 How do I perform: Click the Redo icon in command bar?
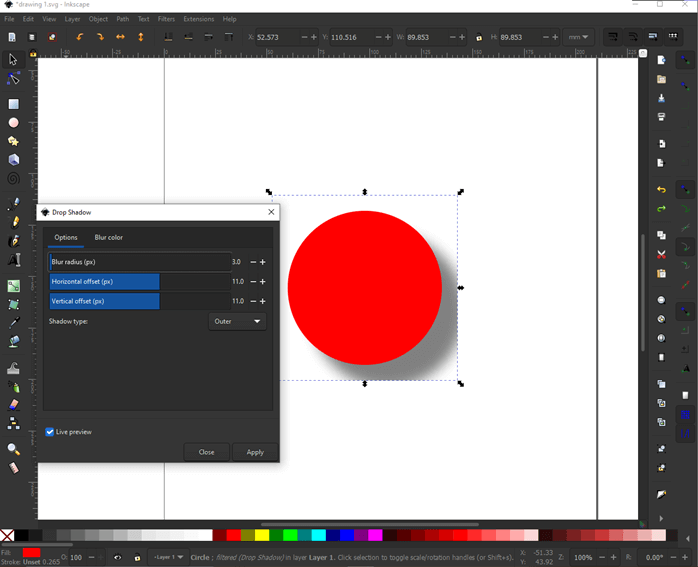click(661, 209)
